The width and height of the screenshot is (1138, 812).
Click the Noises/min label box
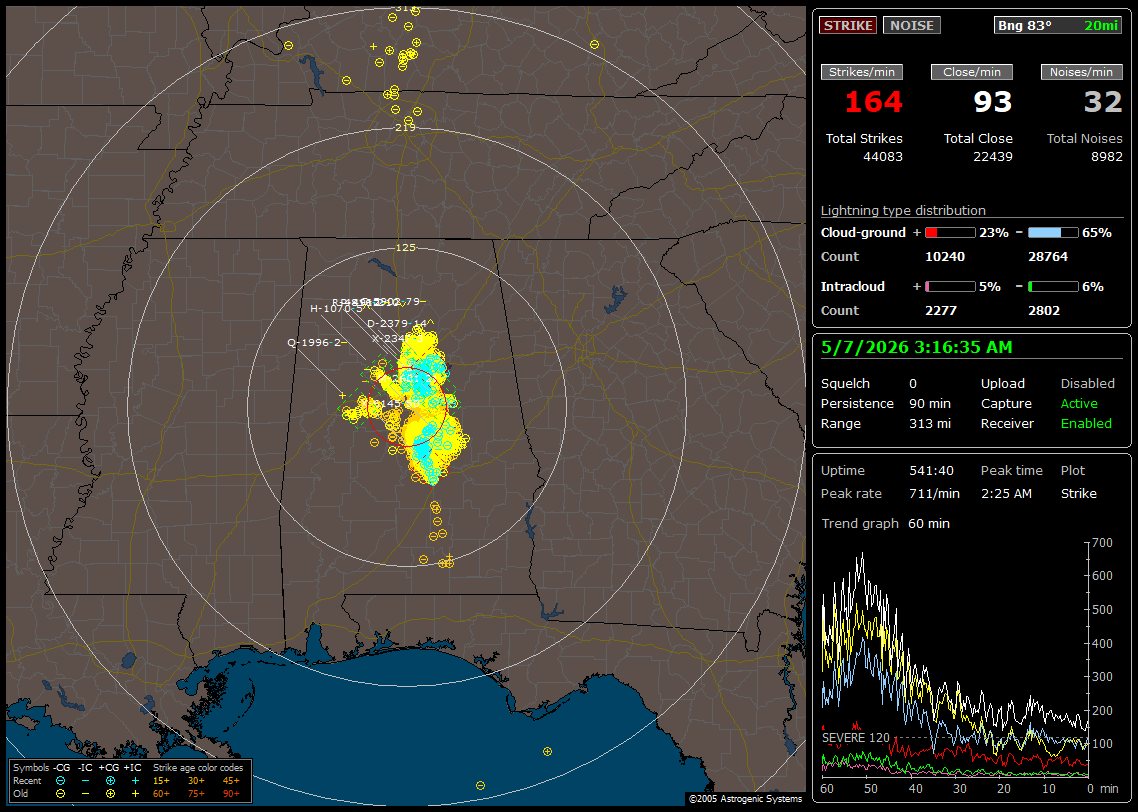[x=1081, y=72]
